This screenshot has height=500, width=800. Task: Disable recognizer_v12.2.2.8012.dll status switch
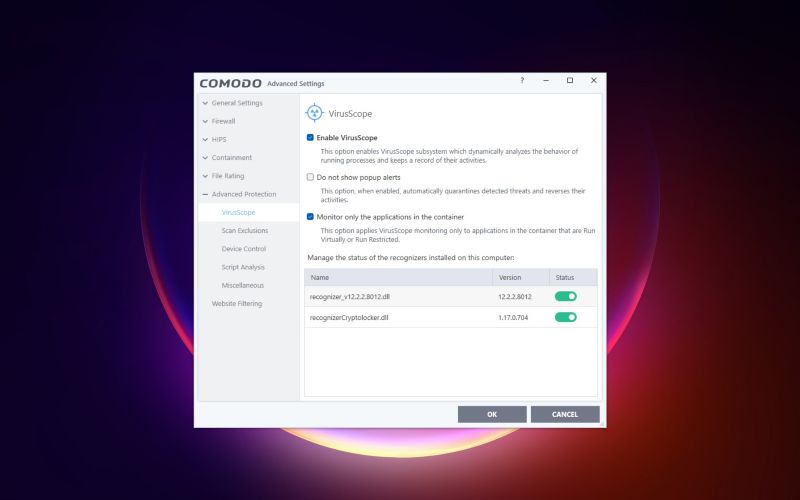[x=566, y=296]
